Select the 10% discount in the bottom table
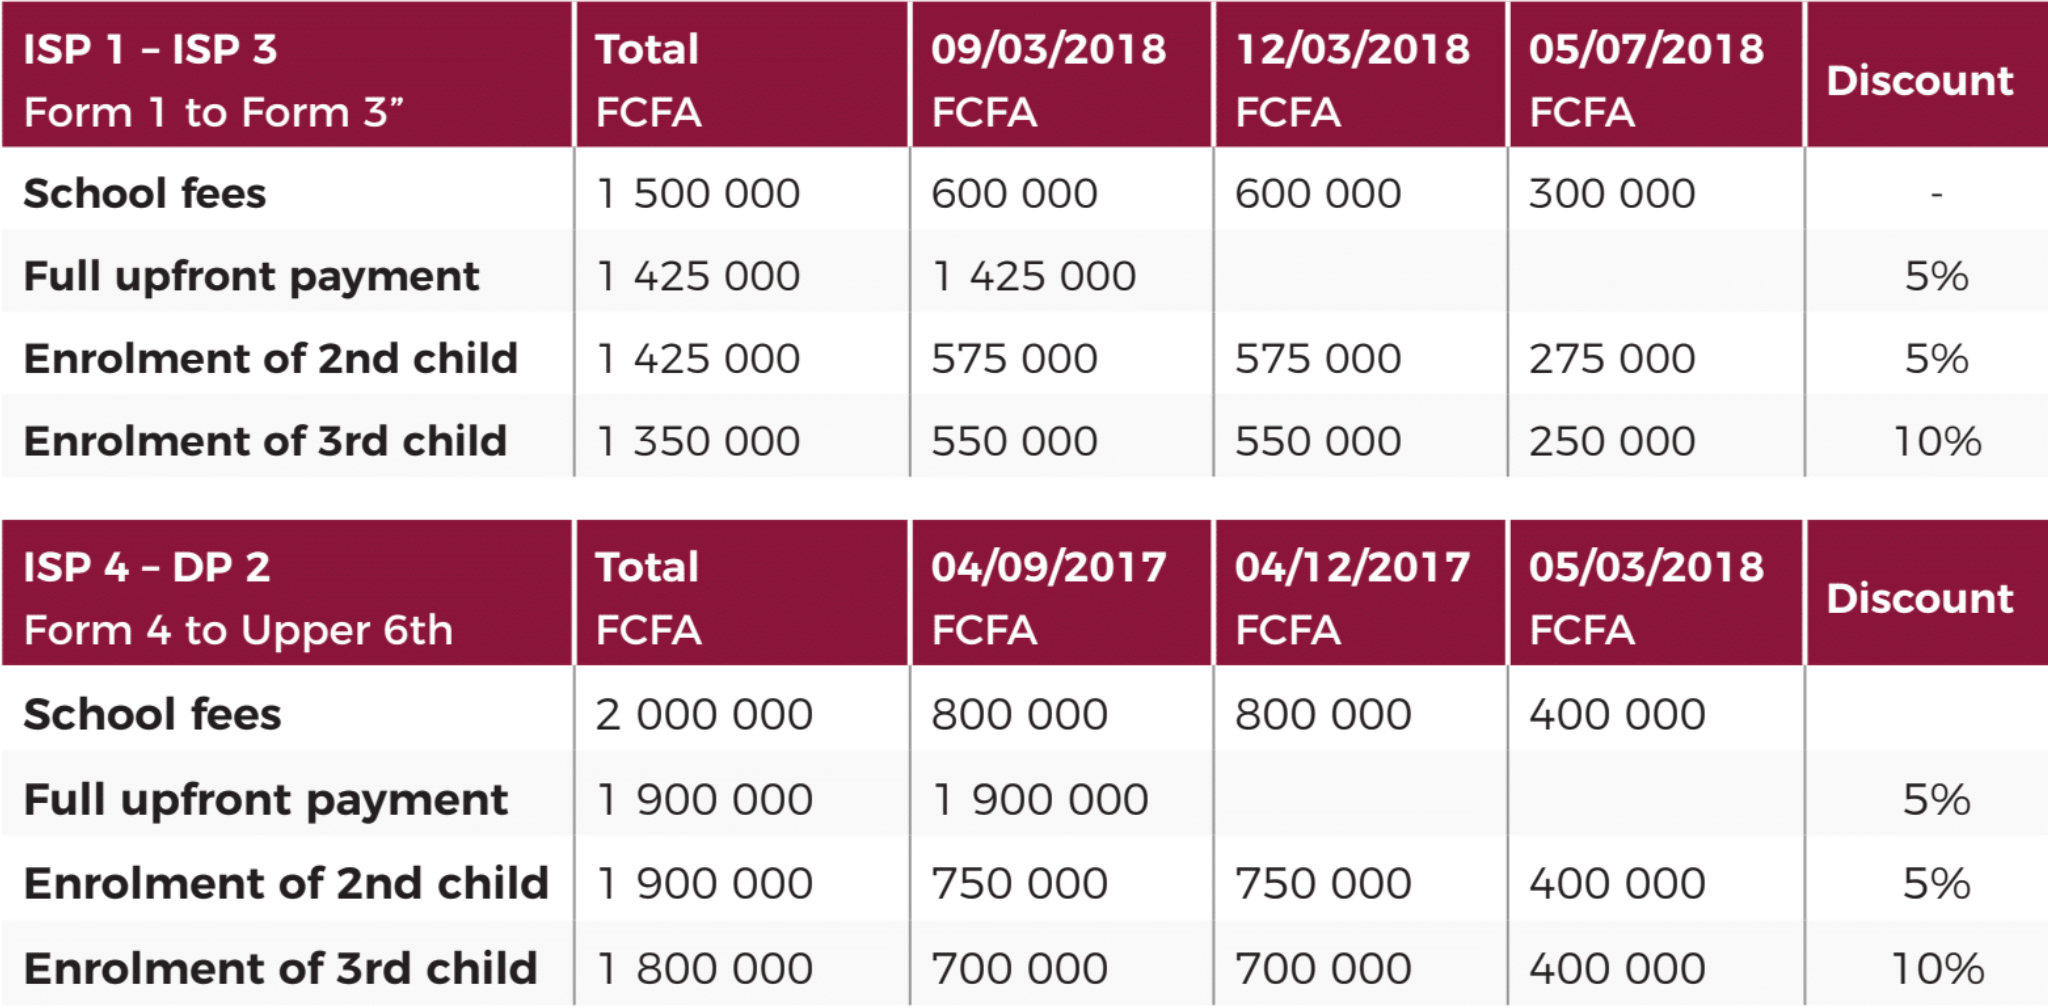Screen dimensions: 2048x1008 pyautogui.click(x=1937, y=969)
